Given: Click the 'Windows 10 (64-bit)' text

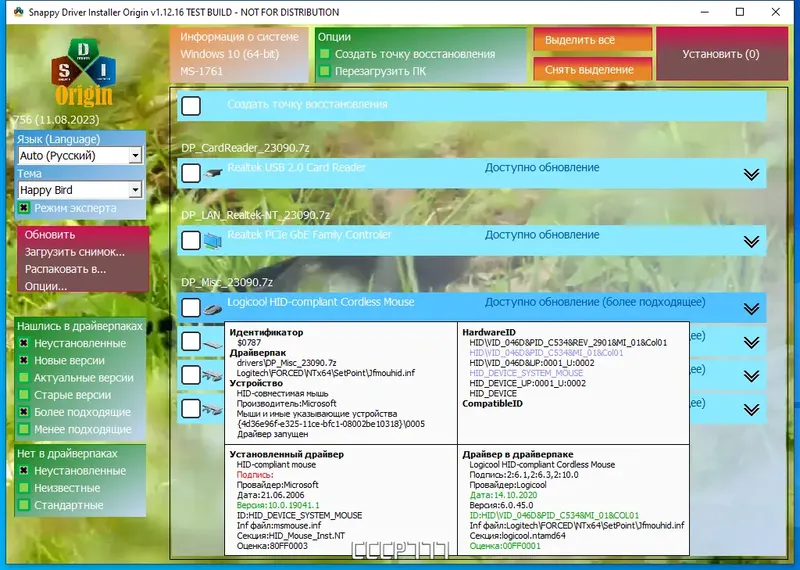Looking at the screenshot, I should tap(230, 54).
